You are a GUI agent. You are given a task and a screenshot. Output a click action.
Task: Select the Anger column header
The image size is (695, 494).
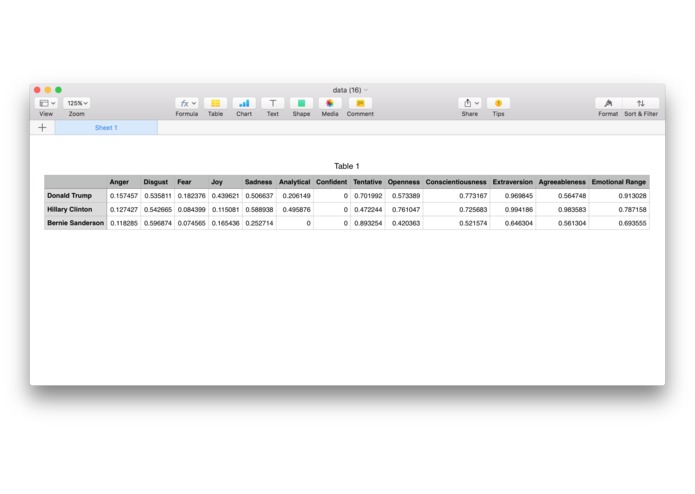124,182
